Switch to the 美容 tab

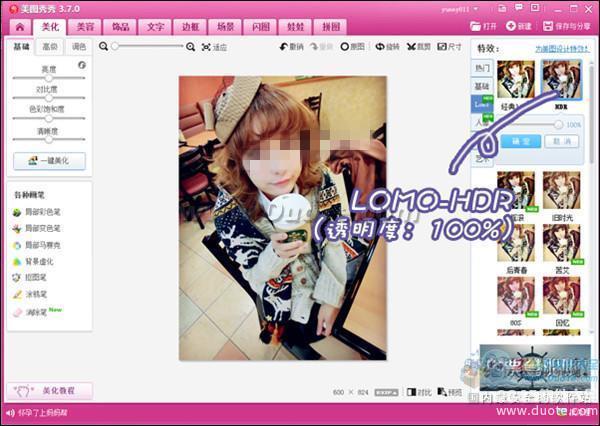(x=86, y=26)
